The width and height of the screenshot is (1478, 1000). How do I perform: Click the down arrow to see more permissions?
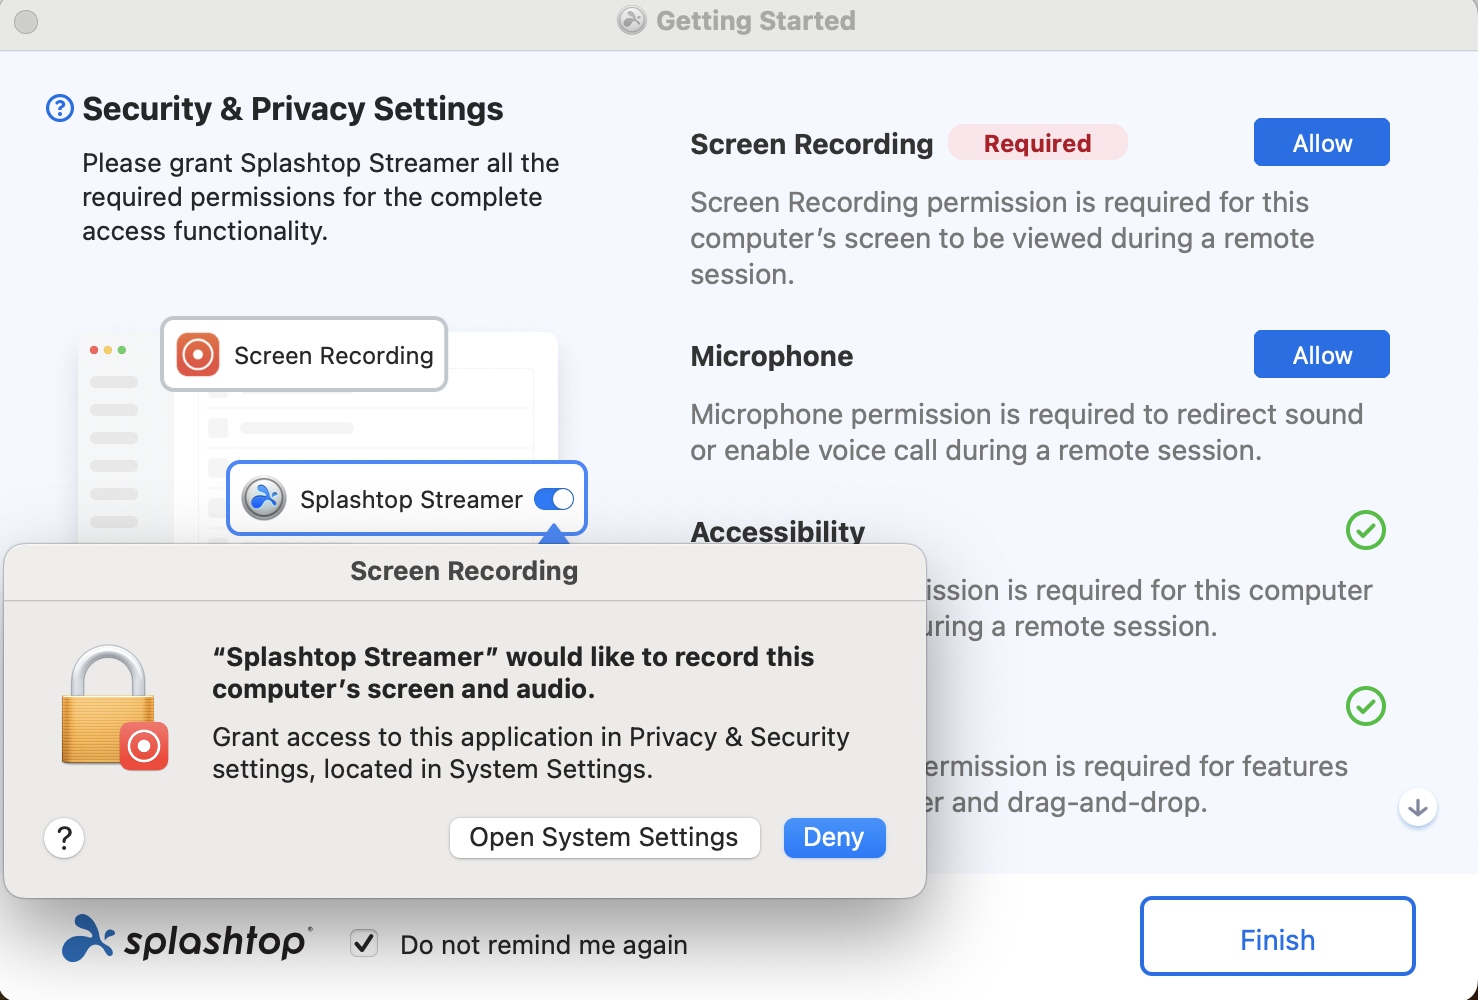(1418, 807)
